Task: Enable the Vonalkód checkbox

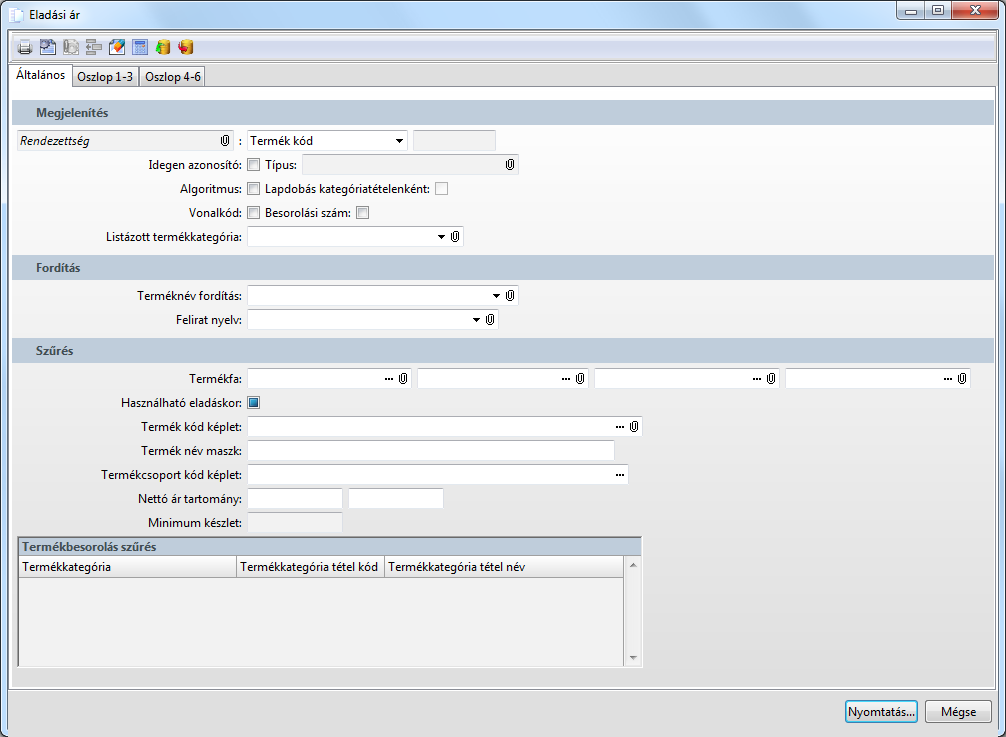Action: 253,213
